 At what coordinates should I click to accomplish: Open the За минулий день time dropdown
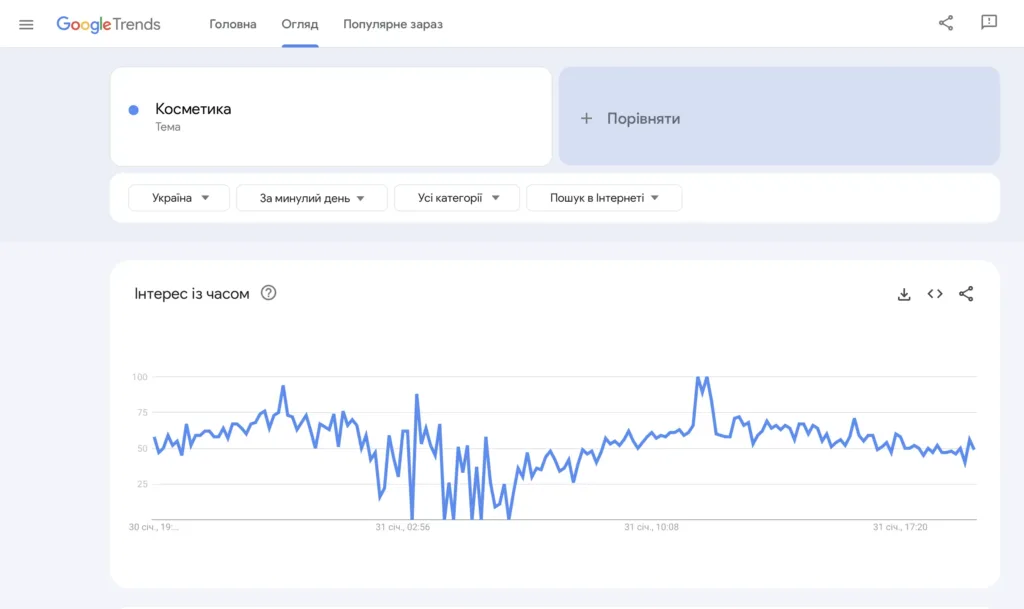pyautogui.click(x=311, y=197)
